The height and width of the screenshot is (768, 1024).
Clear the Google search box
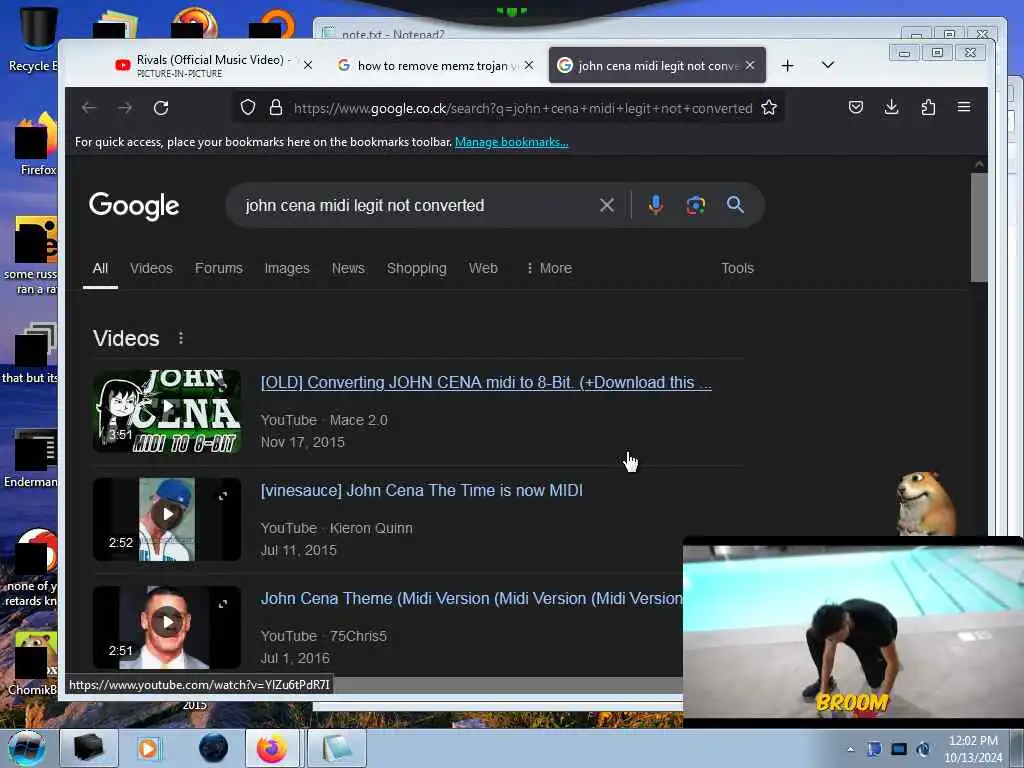[x=607, y=206]
